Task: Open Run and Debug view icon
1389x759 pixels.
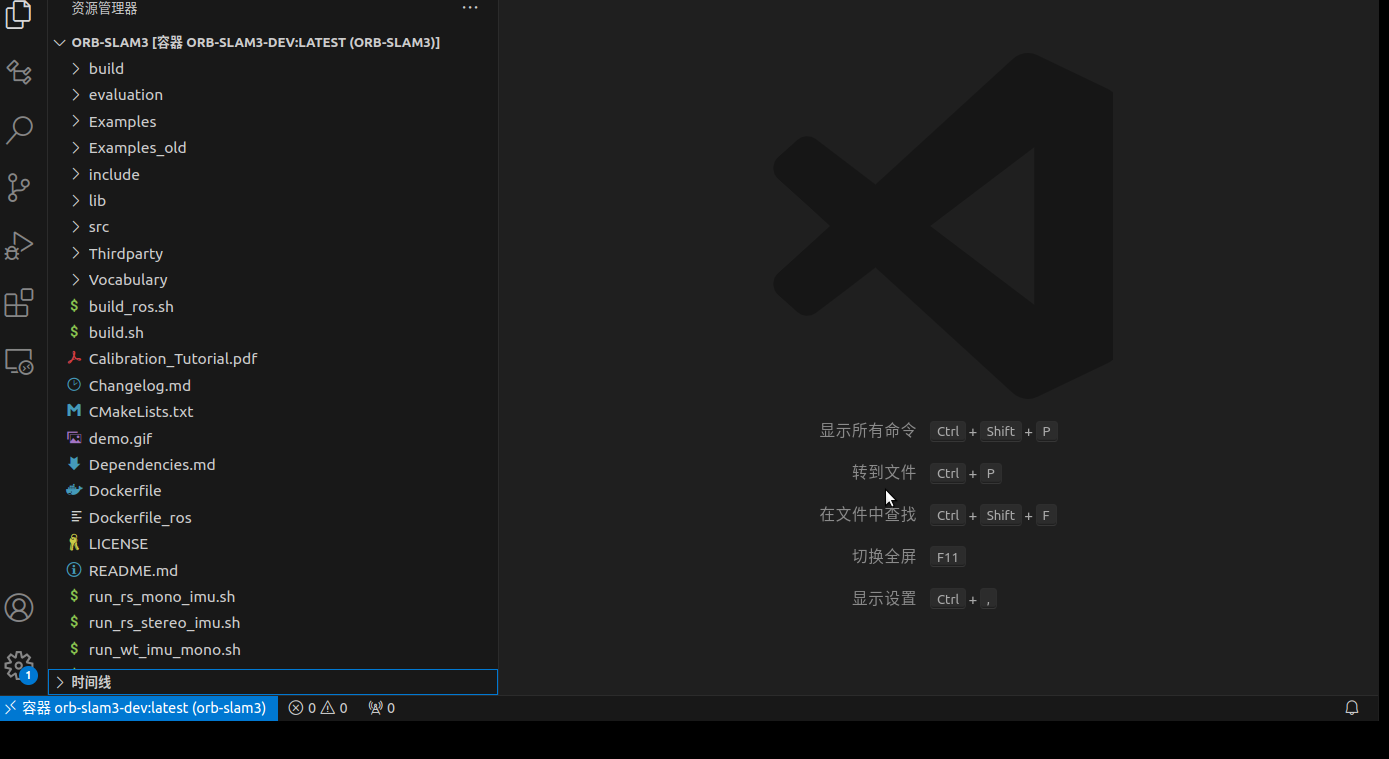Action: coord(19,245)
